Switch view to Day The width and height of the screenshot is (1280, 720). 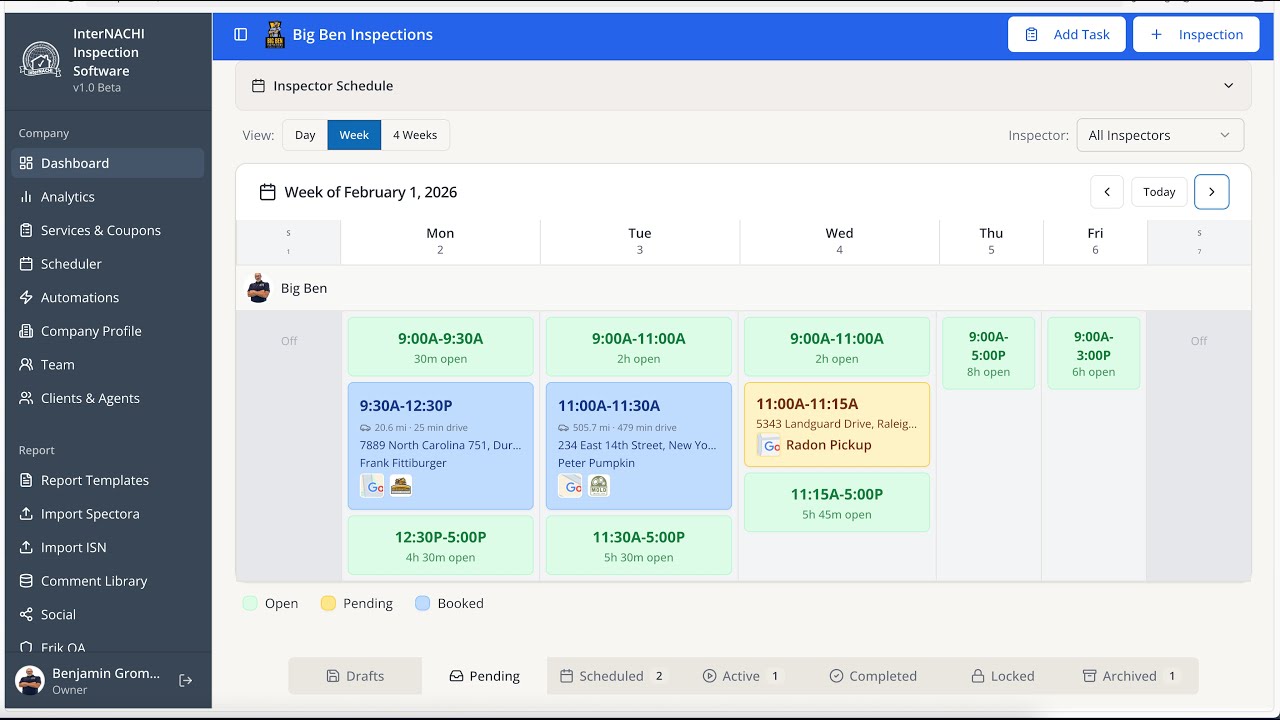pyautogui.click(x=305, y=135)
